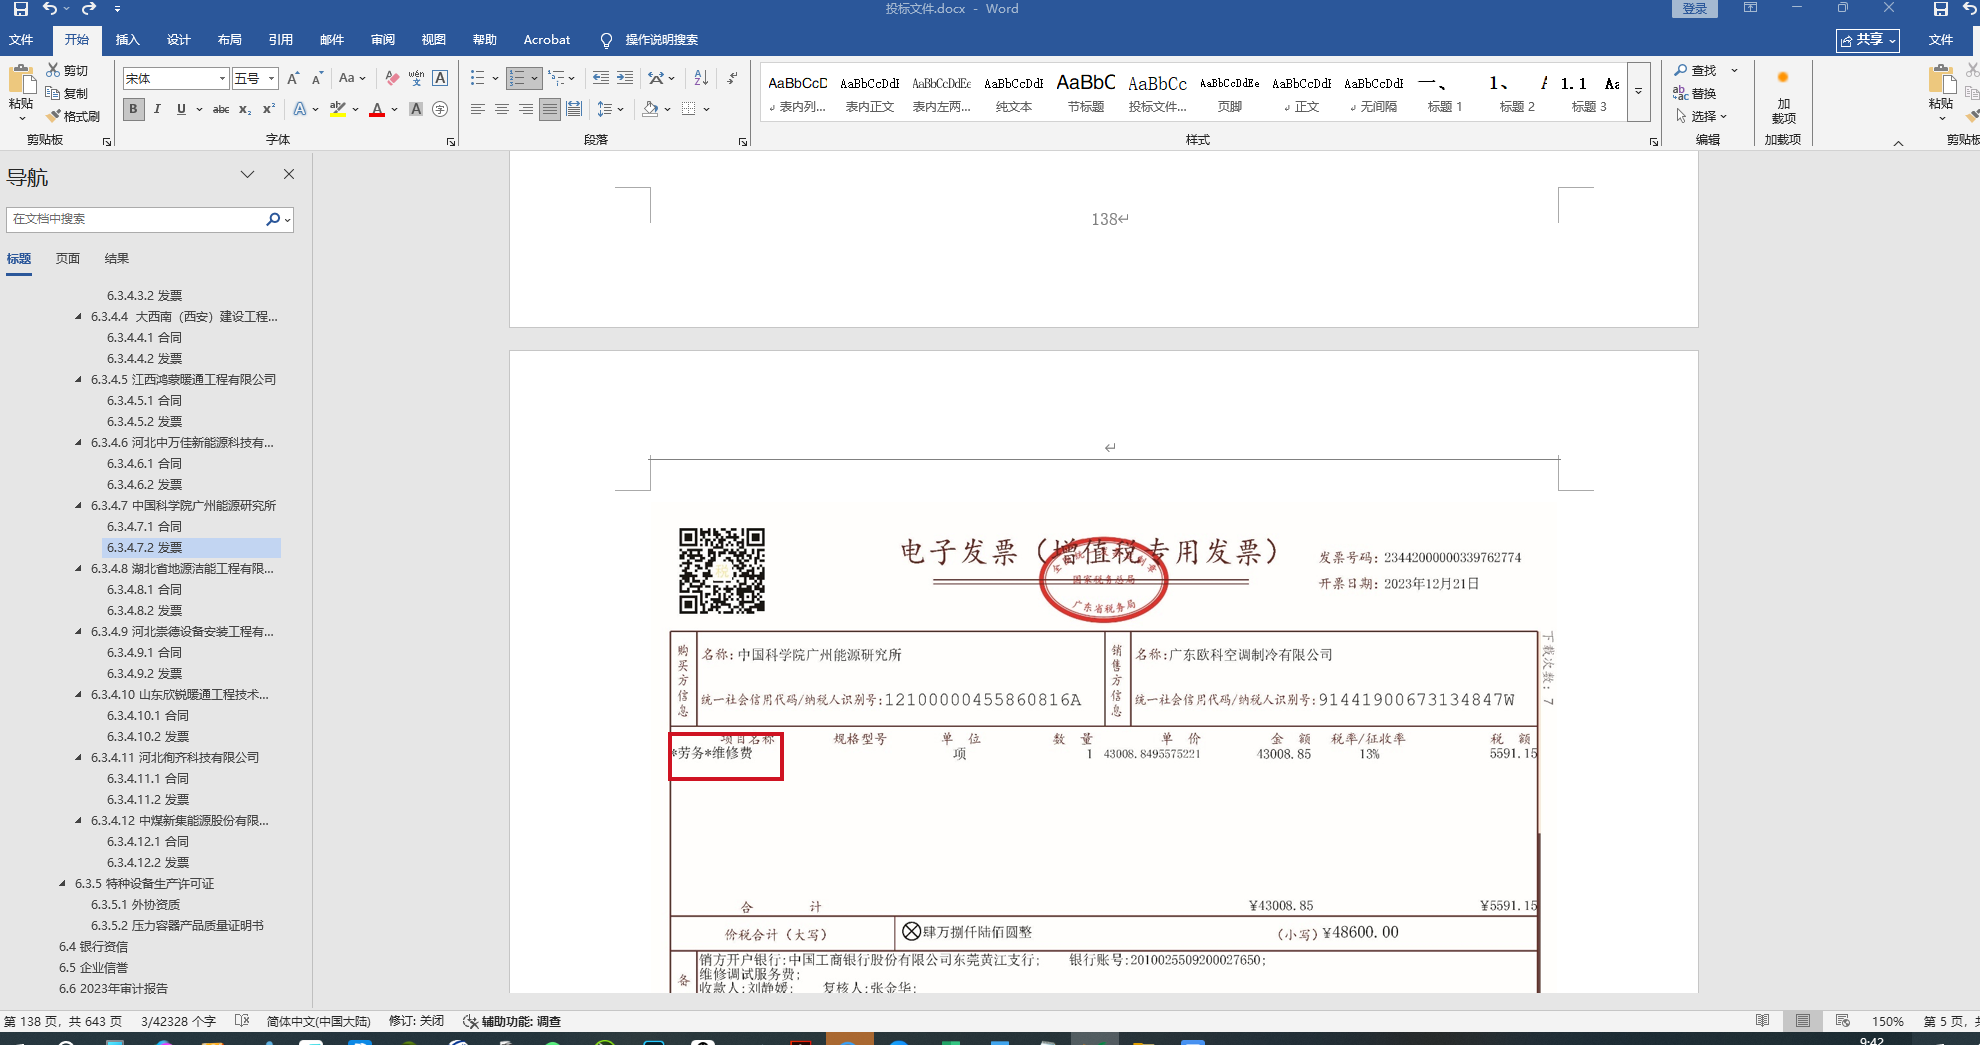Click the 共享 (Share) button
This screenshot has height=1045, width=1980.
click(x=1868, y=40)
